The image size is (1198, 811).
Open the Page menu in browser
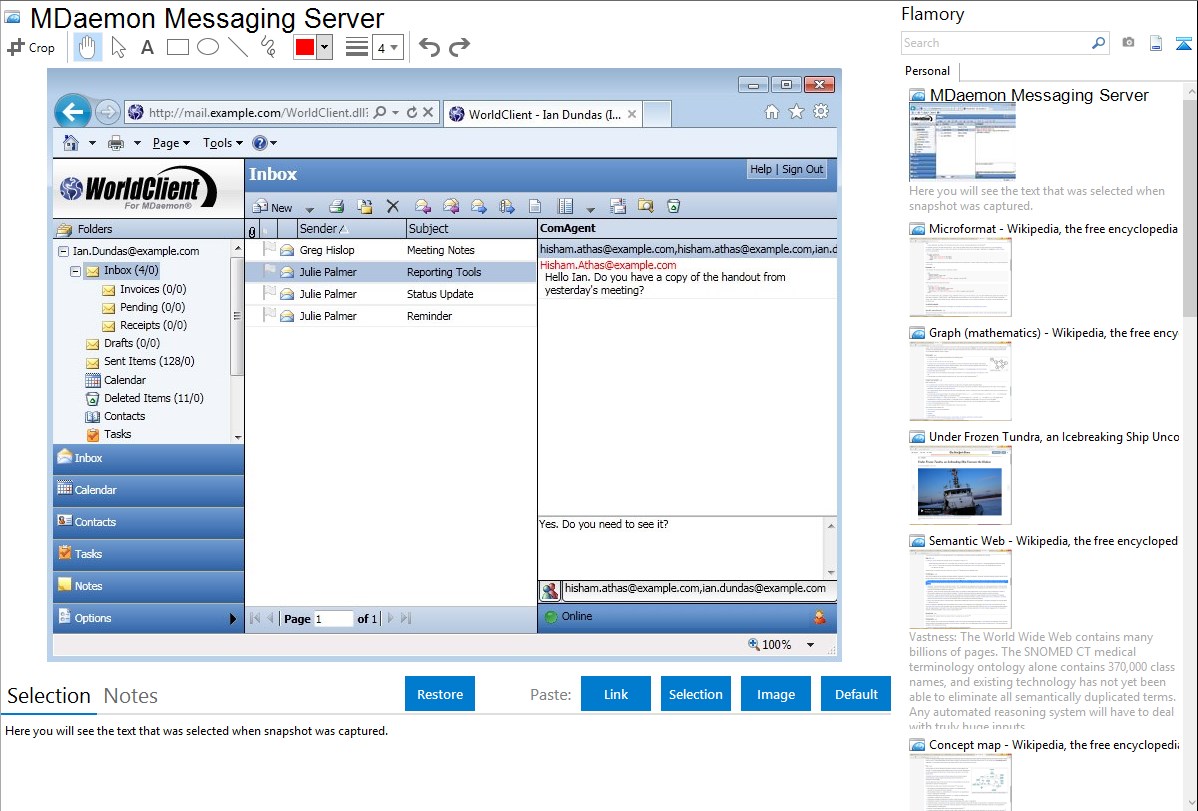(x=171, y=143)
